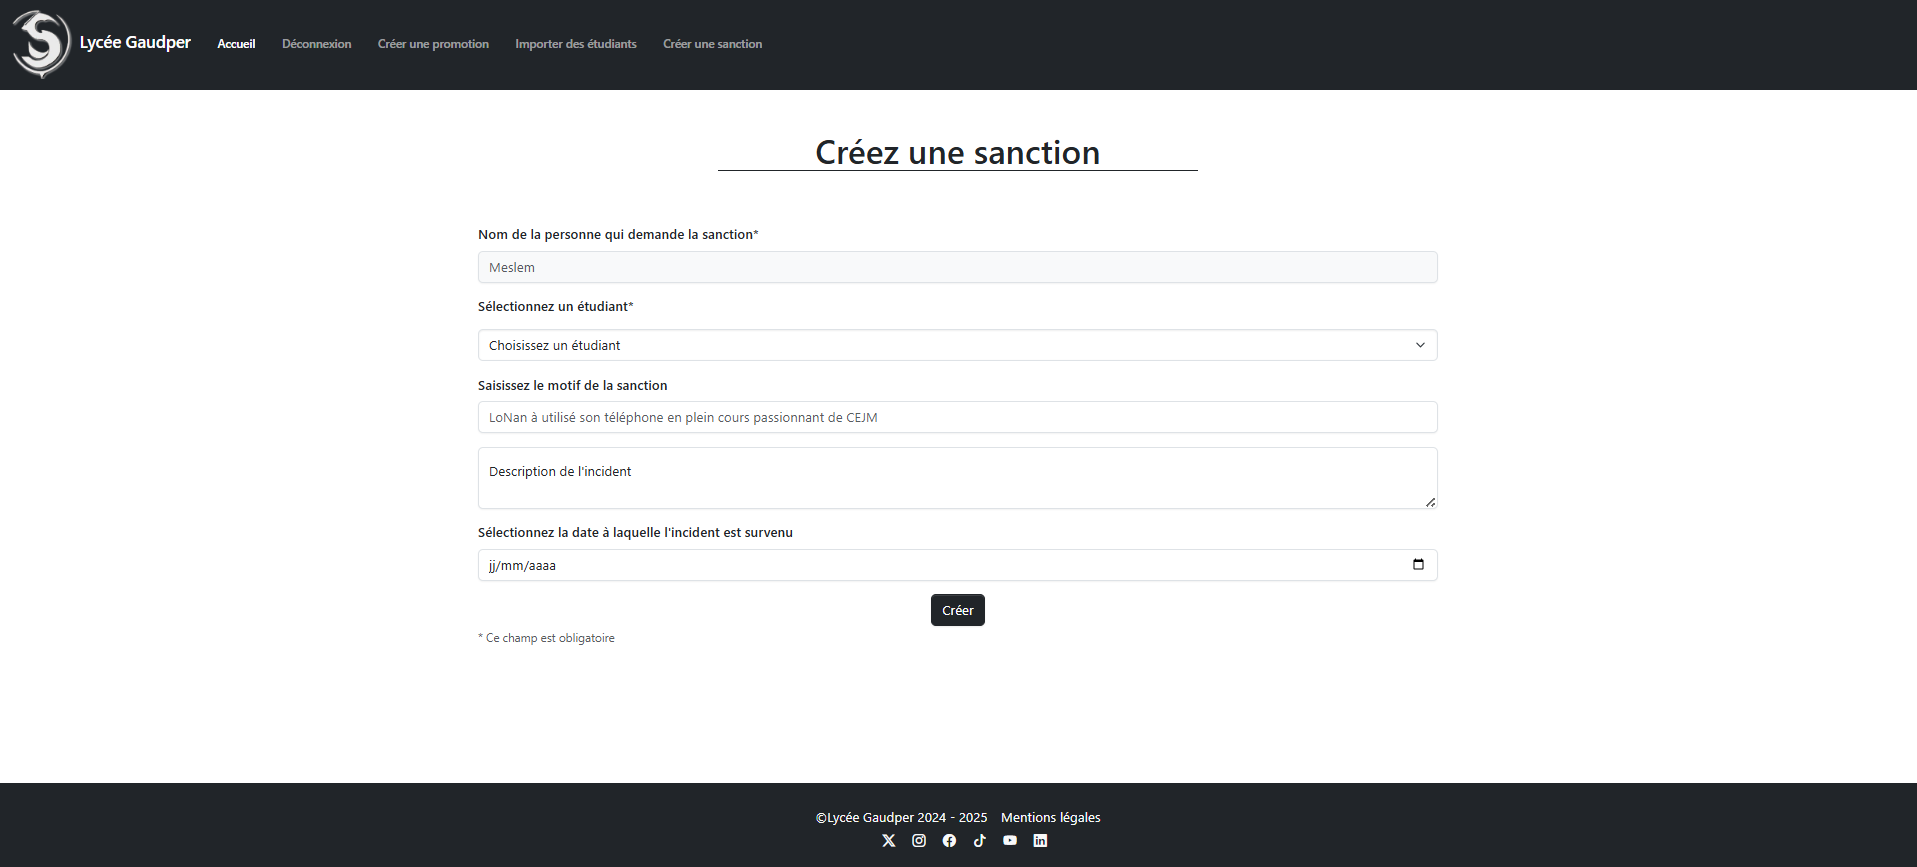Click the 'Description de l'incident' textarea
Viewport: 1917px width, 867px height.
(x=957, y=478)
